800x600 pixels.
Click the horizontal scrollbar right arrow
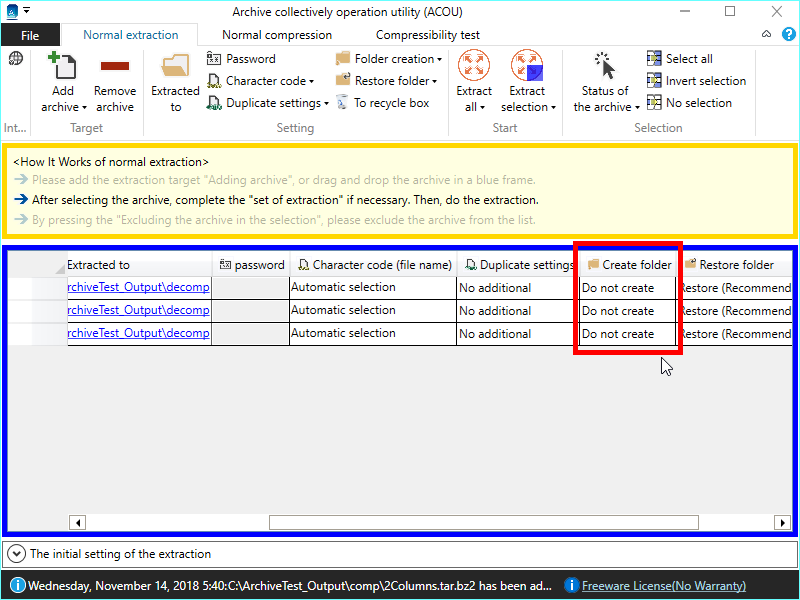pyautogui.click(x=782, y=522)
